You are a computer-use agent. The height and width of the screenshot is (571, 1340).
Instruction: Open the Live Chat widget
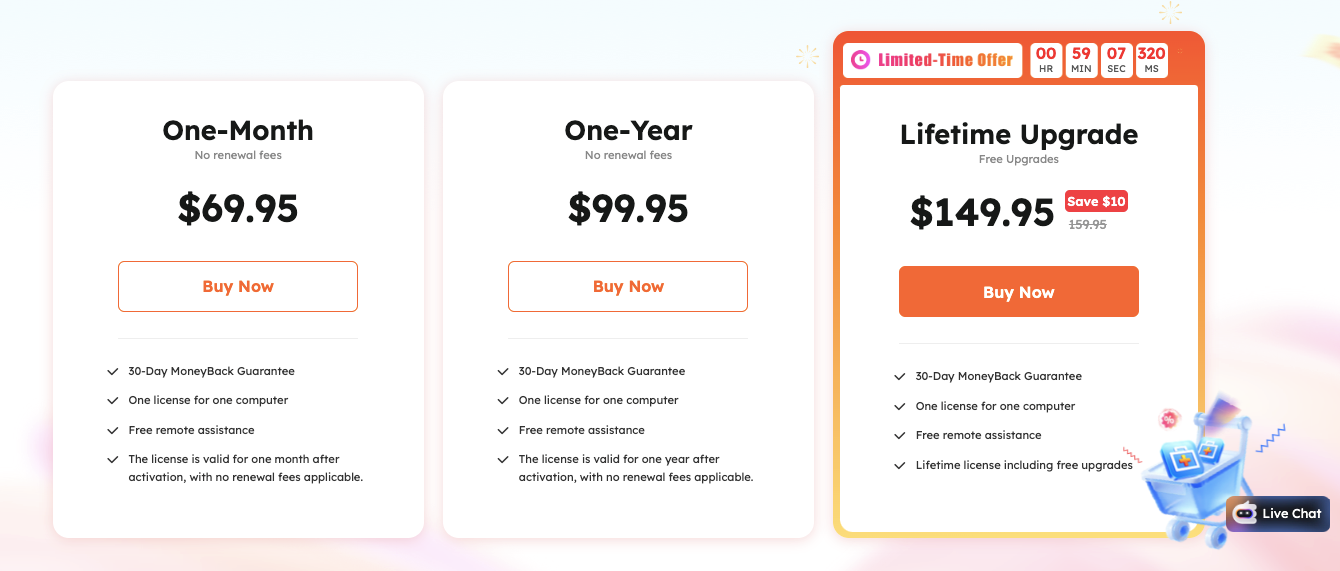(x=1278, y=513)
